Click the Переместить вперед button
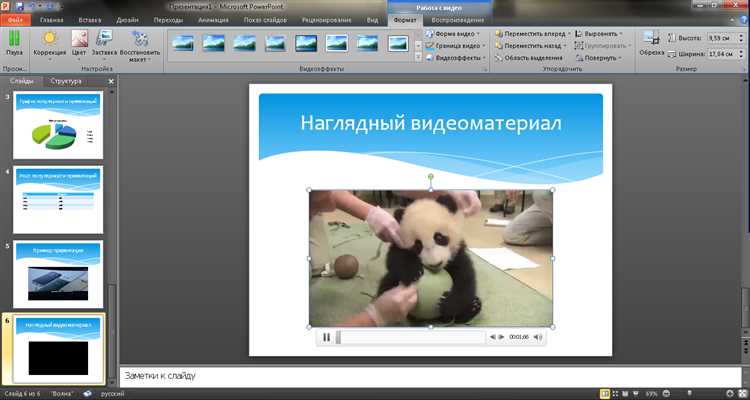The height and width of the screenshot is (400, 750). pyautogui.click(x=533, y=33)
